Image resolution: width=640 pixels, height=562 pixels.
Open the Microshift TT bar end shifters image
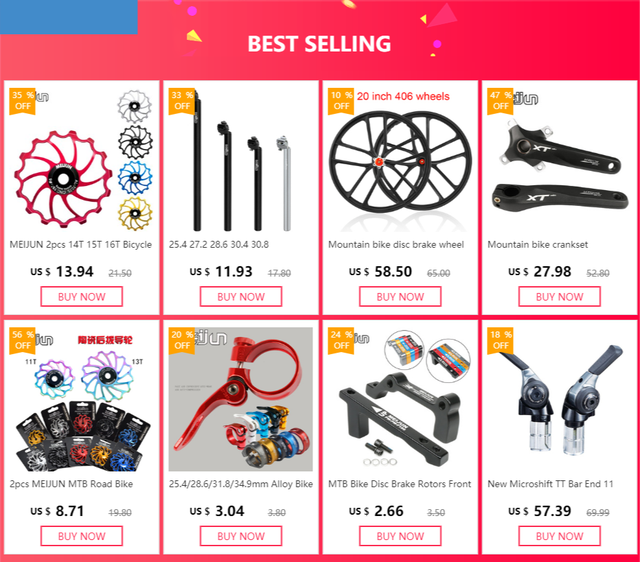pos(560,399)
